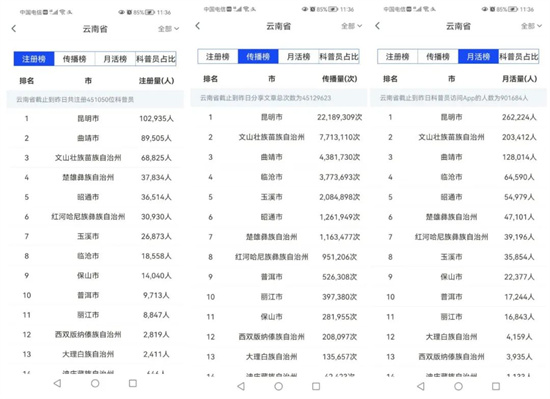Viewport: 550px width, 399px height.
Task: Tap recent apps square in right screen
Action: tap(496, 386)
